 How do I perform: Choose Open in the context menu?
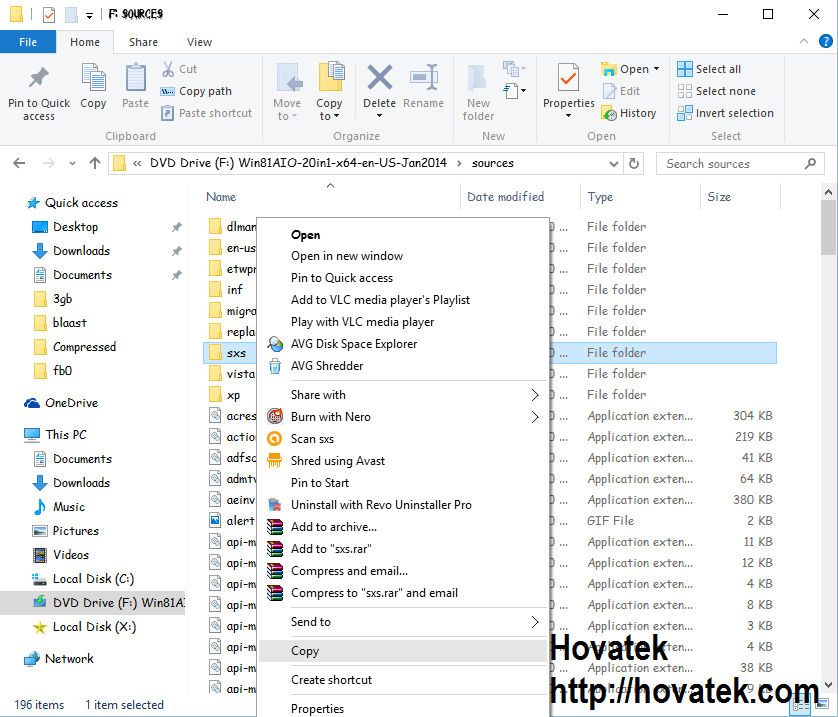point(404,235)
